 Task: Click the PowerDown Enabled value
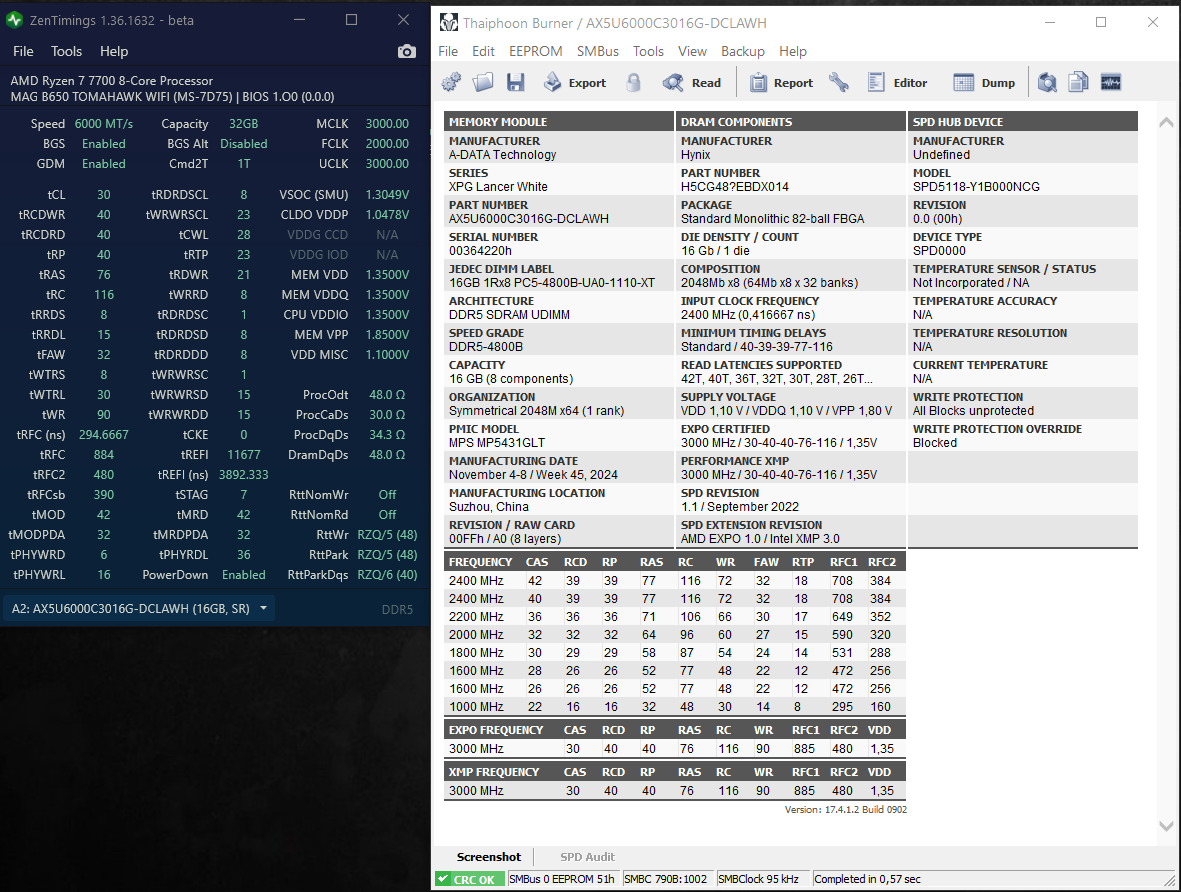244,575
